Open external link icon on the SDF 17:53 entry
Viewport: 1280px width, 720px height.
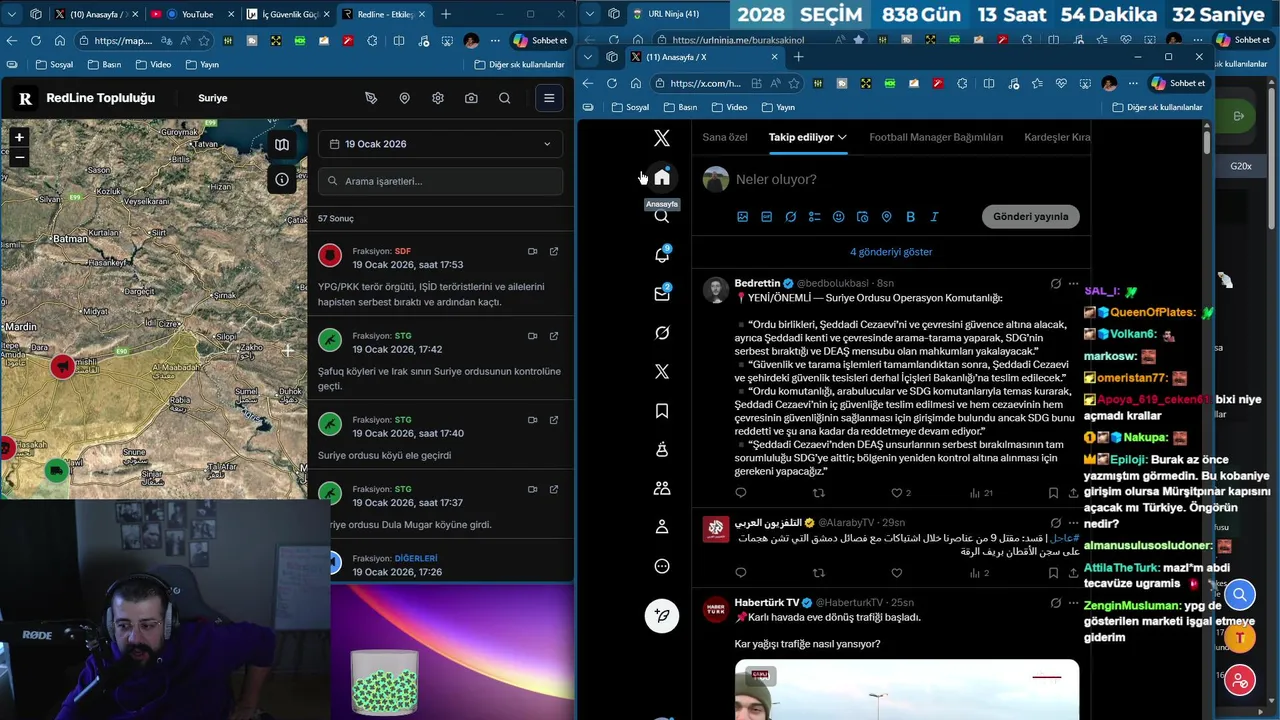[x=554, y=252]
